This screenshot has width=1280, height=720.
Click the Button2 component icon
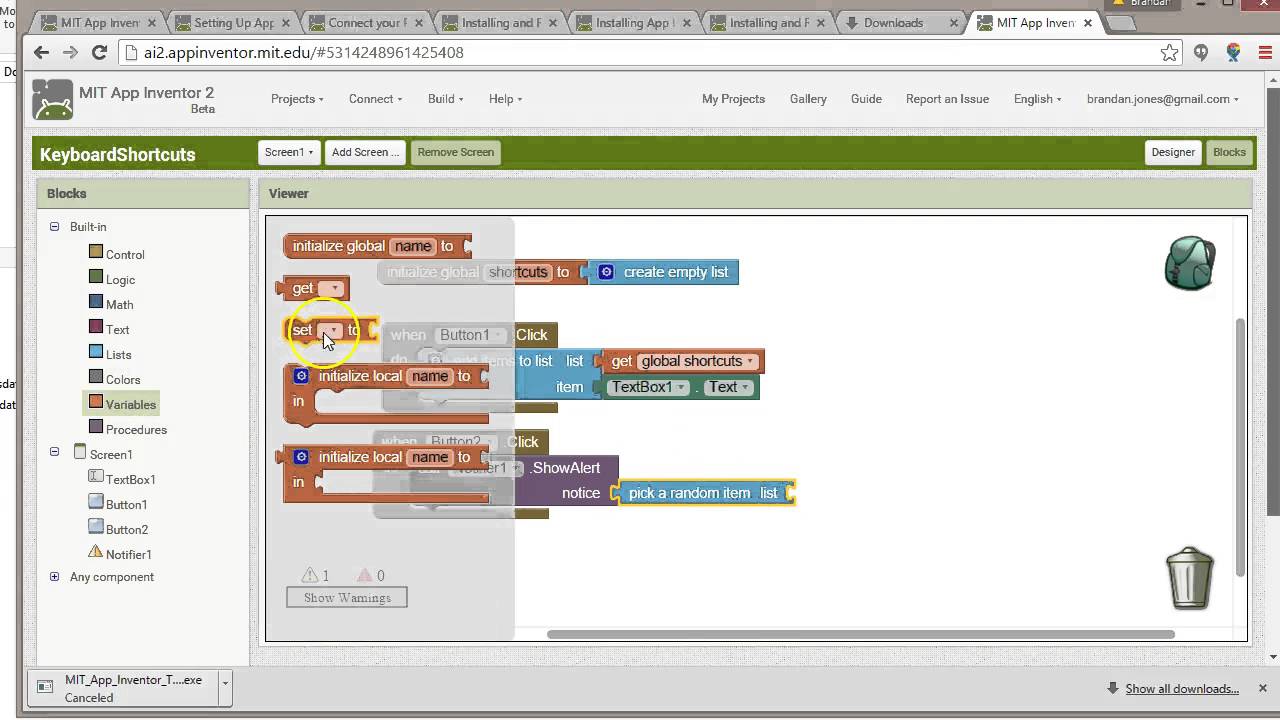[96, 527]
